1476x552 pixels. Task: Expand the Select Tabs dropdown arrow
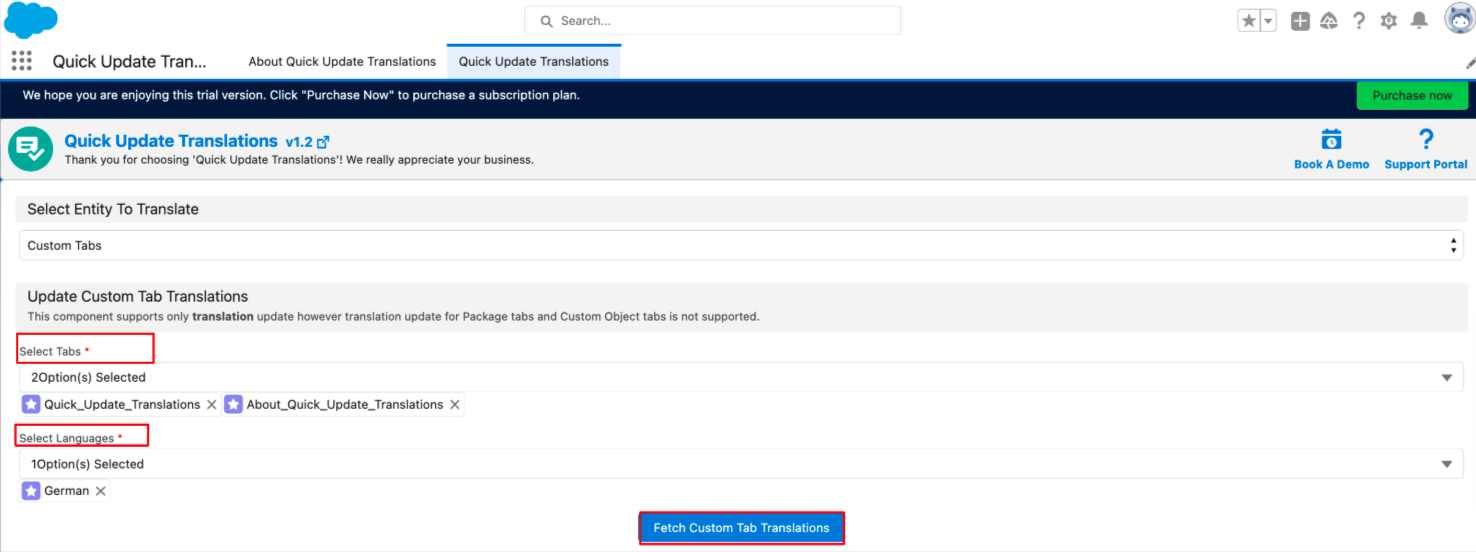pos(1447,378)
